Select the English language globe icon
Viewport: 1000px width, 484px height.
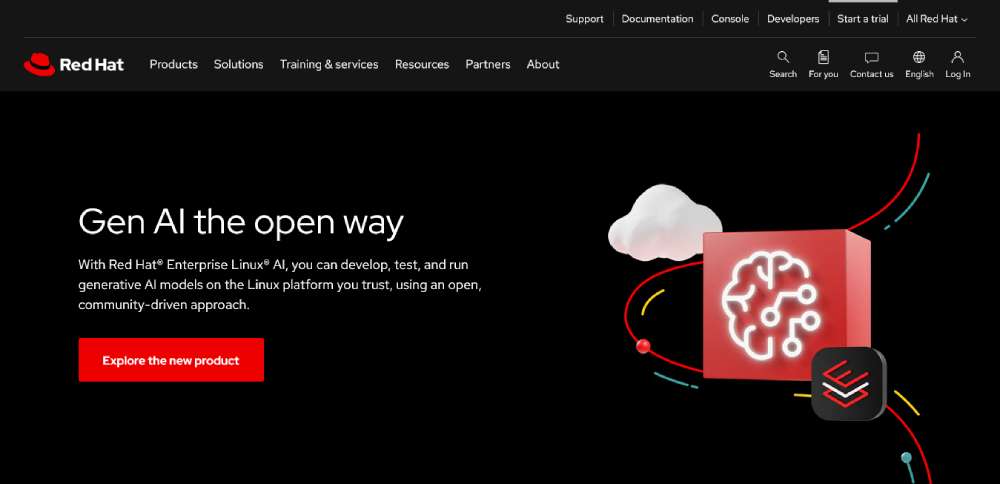[919, 57]
